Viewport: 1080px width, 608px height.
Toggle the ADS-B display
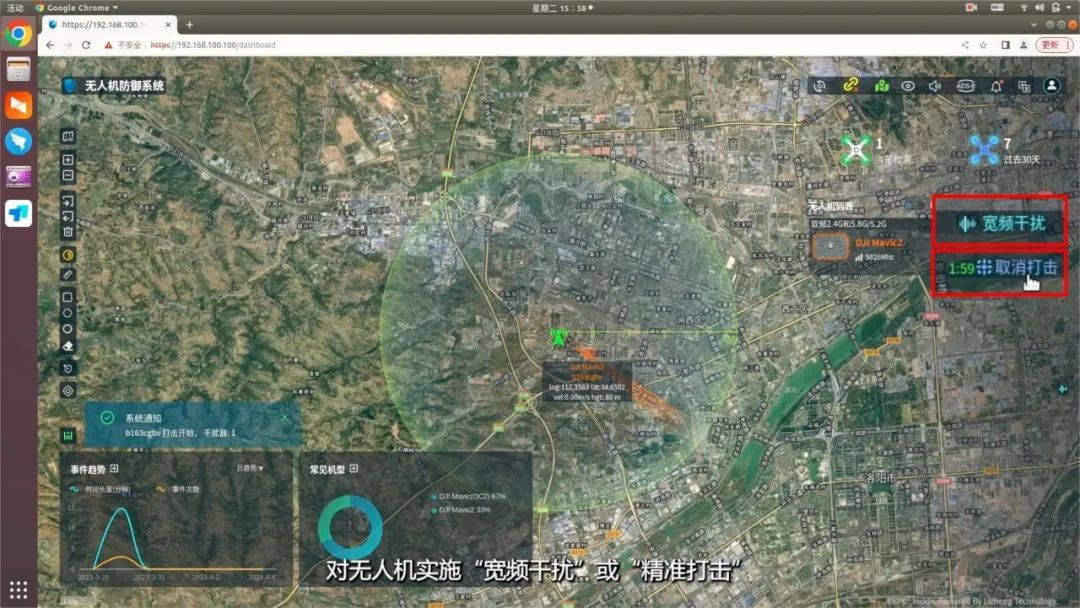click(x=965, y=86)
